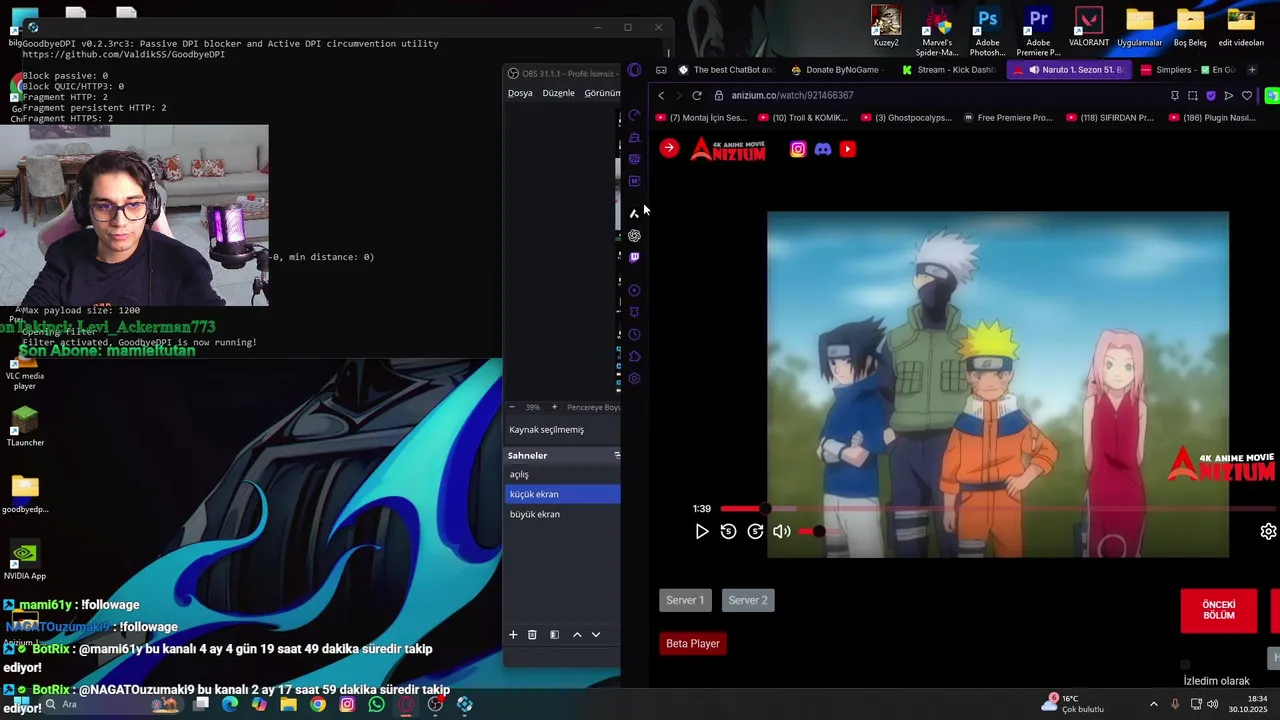1280x720 pixels.
Task: Open VALORANT desktop shortcut
Action: coord(1088,27)
